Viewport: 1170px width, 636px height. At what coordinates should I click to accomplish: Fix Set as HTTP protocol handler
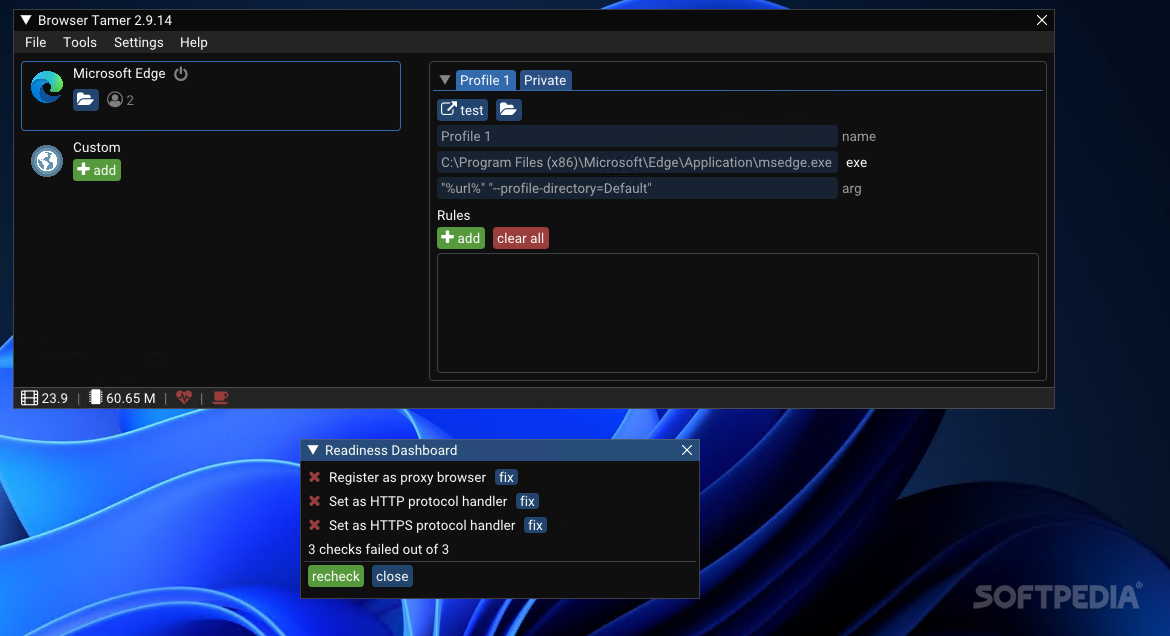(528, 502)
